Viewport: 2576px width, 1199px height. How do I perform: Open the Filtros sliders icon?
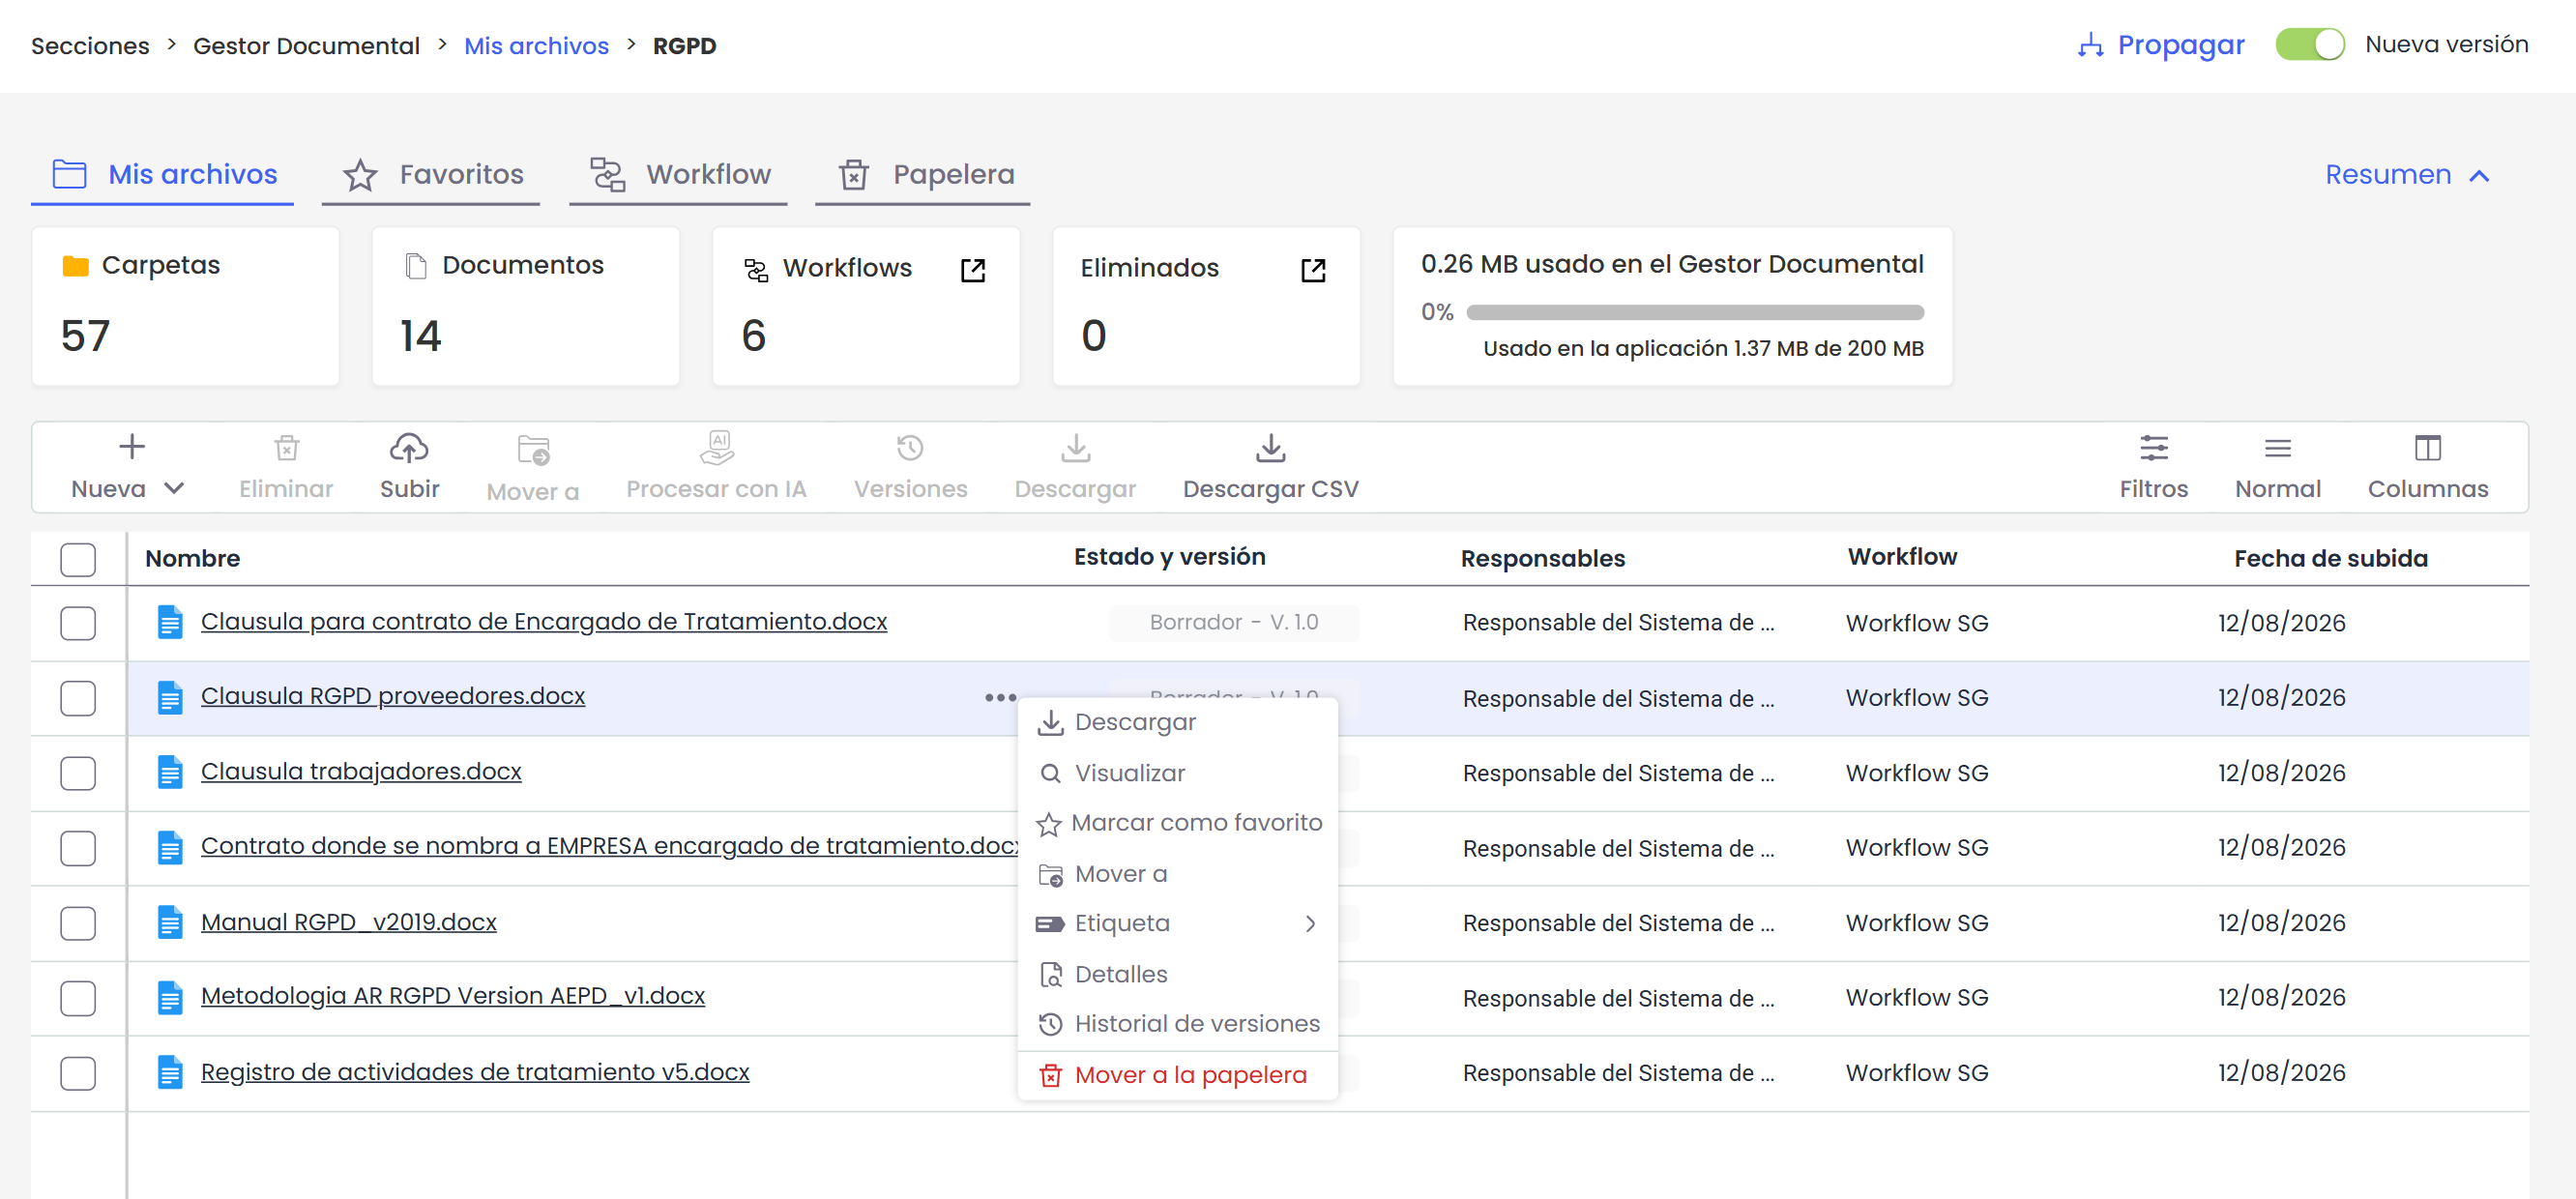coord(2153,448)
